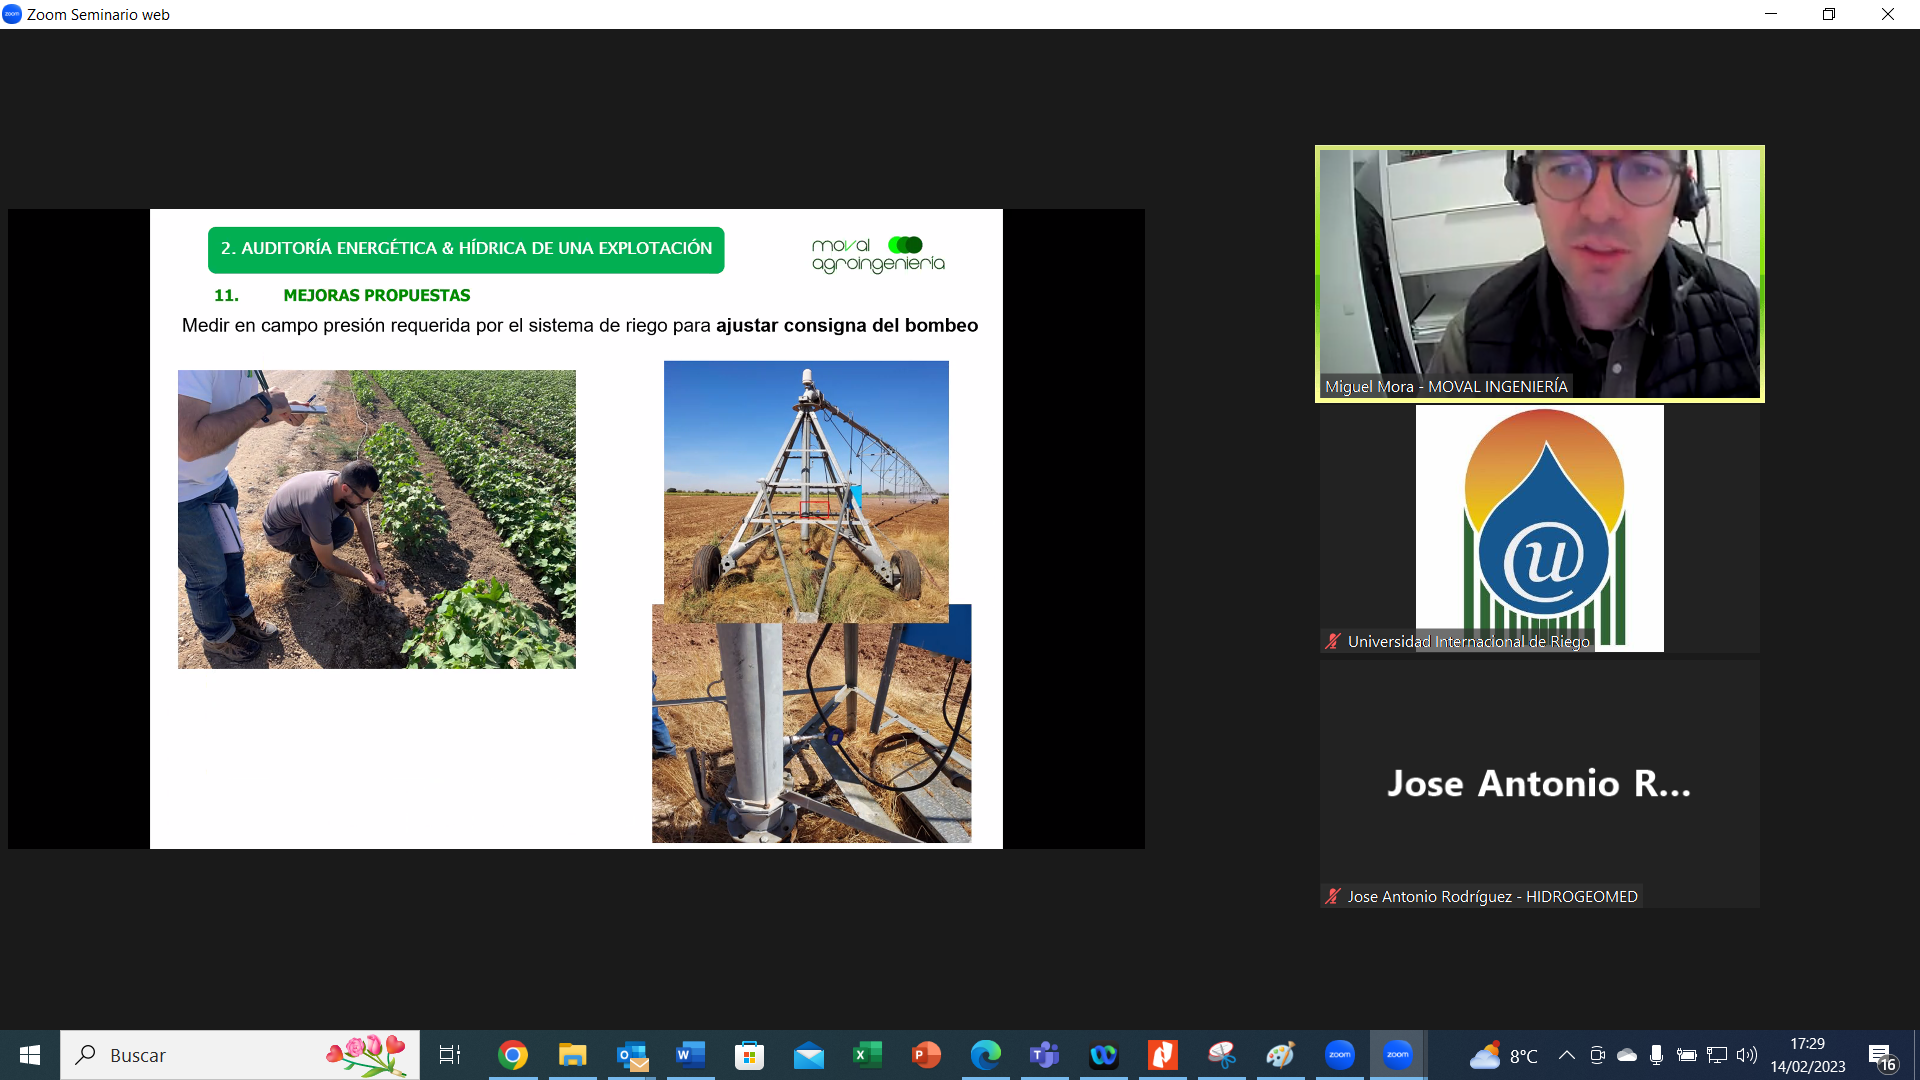Open Microsoft Store from the taskbar

tap(749, 1055)
